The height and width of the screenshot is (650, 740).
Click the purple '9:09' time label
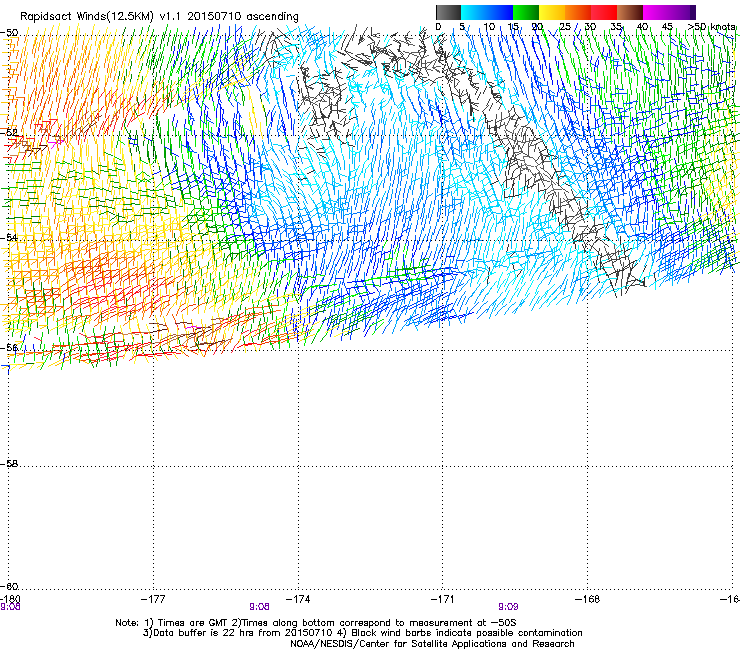[x=508, y=607]
